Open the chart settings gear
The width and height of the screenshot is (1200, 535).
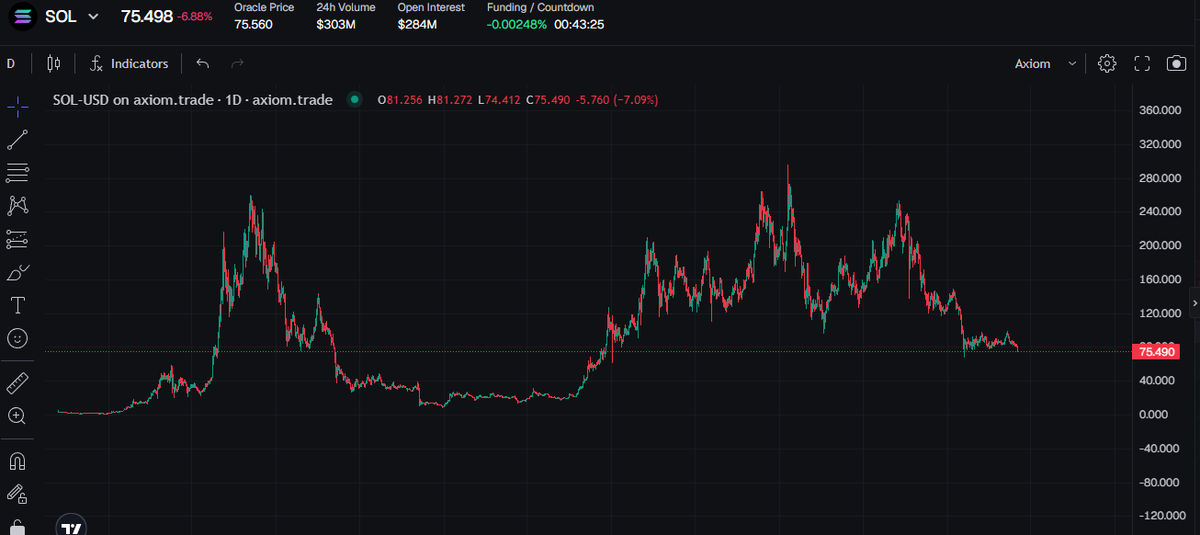point(1107,63)
